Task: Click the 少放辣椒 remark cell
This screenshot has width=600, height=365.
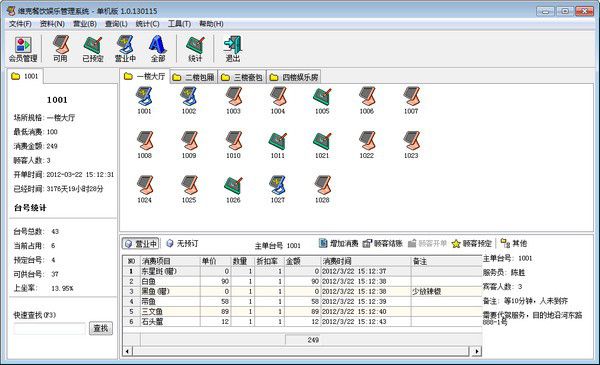Action: pos(446,291)
